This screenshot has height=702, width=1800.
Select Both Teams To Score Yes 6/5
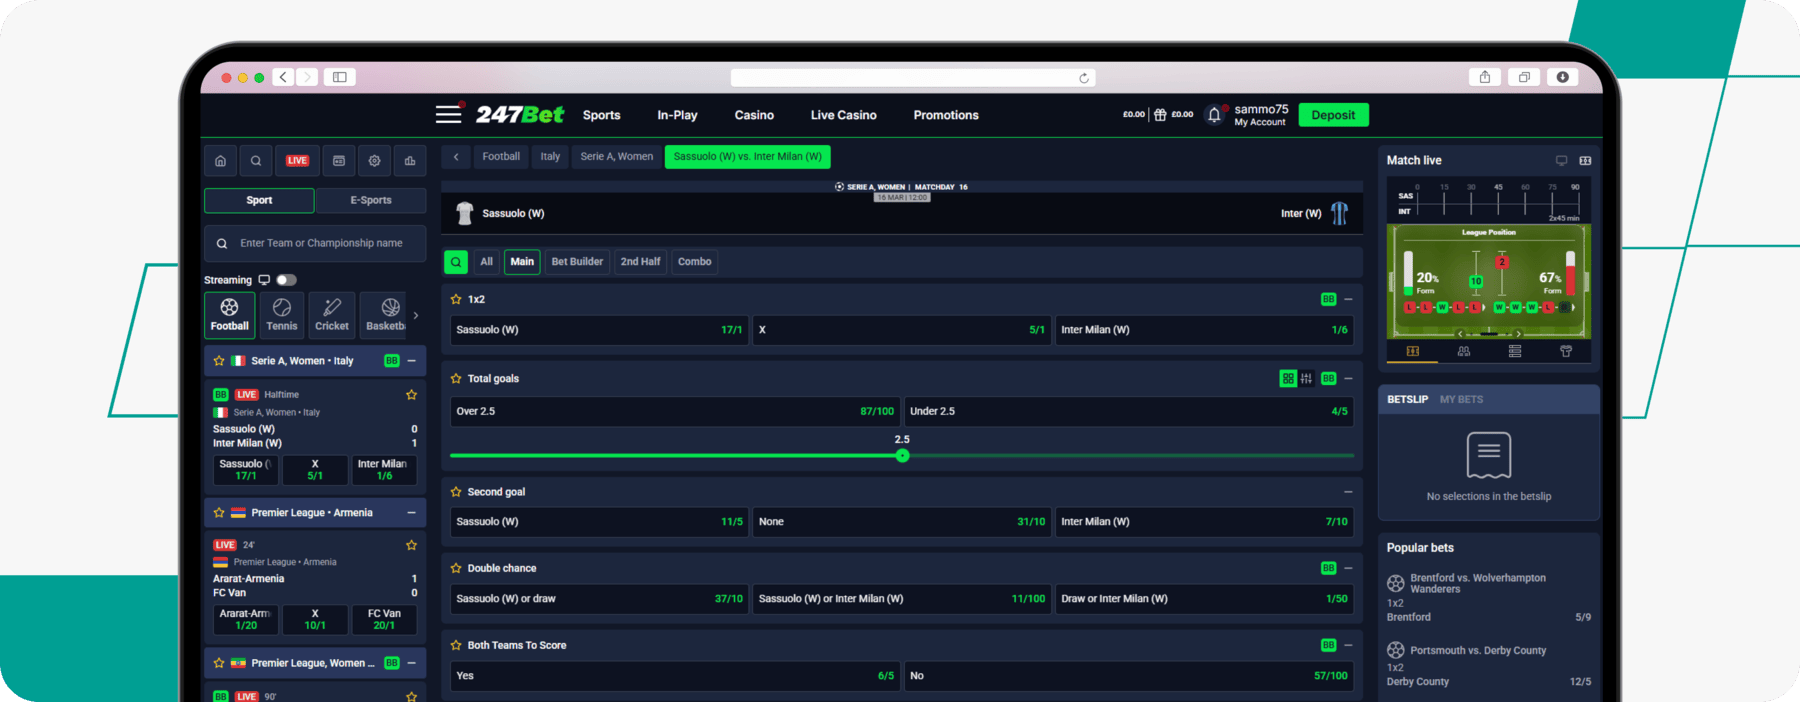(675, 676)
